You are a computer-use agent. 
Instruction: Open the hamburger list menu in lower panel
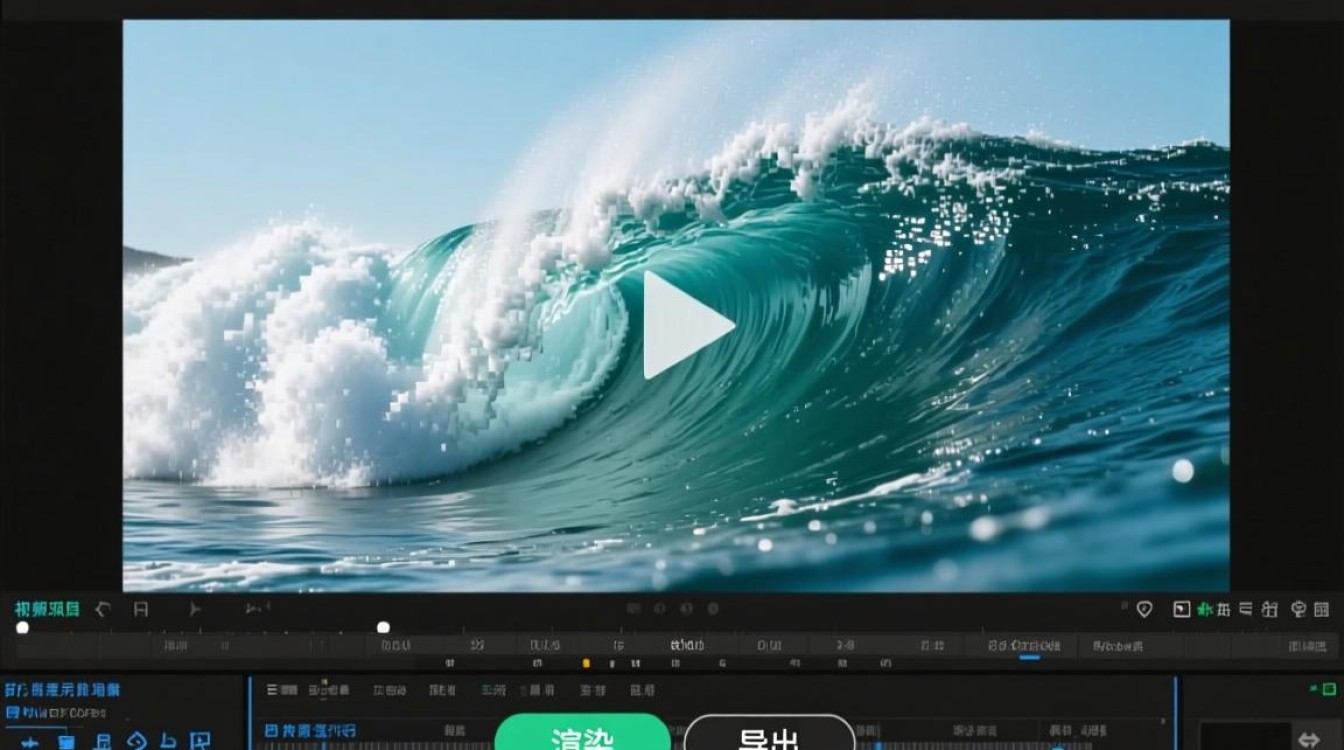tap(273, 690)
